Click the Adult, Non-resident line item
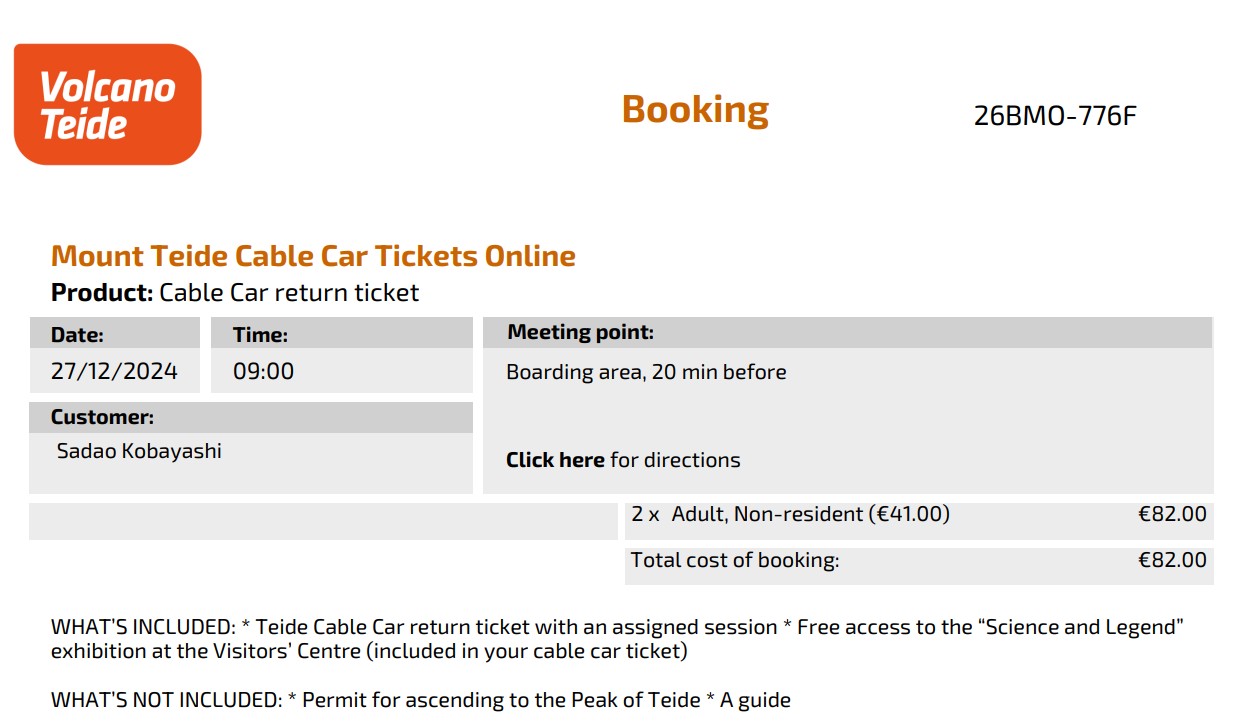 (790, 514)
